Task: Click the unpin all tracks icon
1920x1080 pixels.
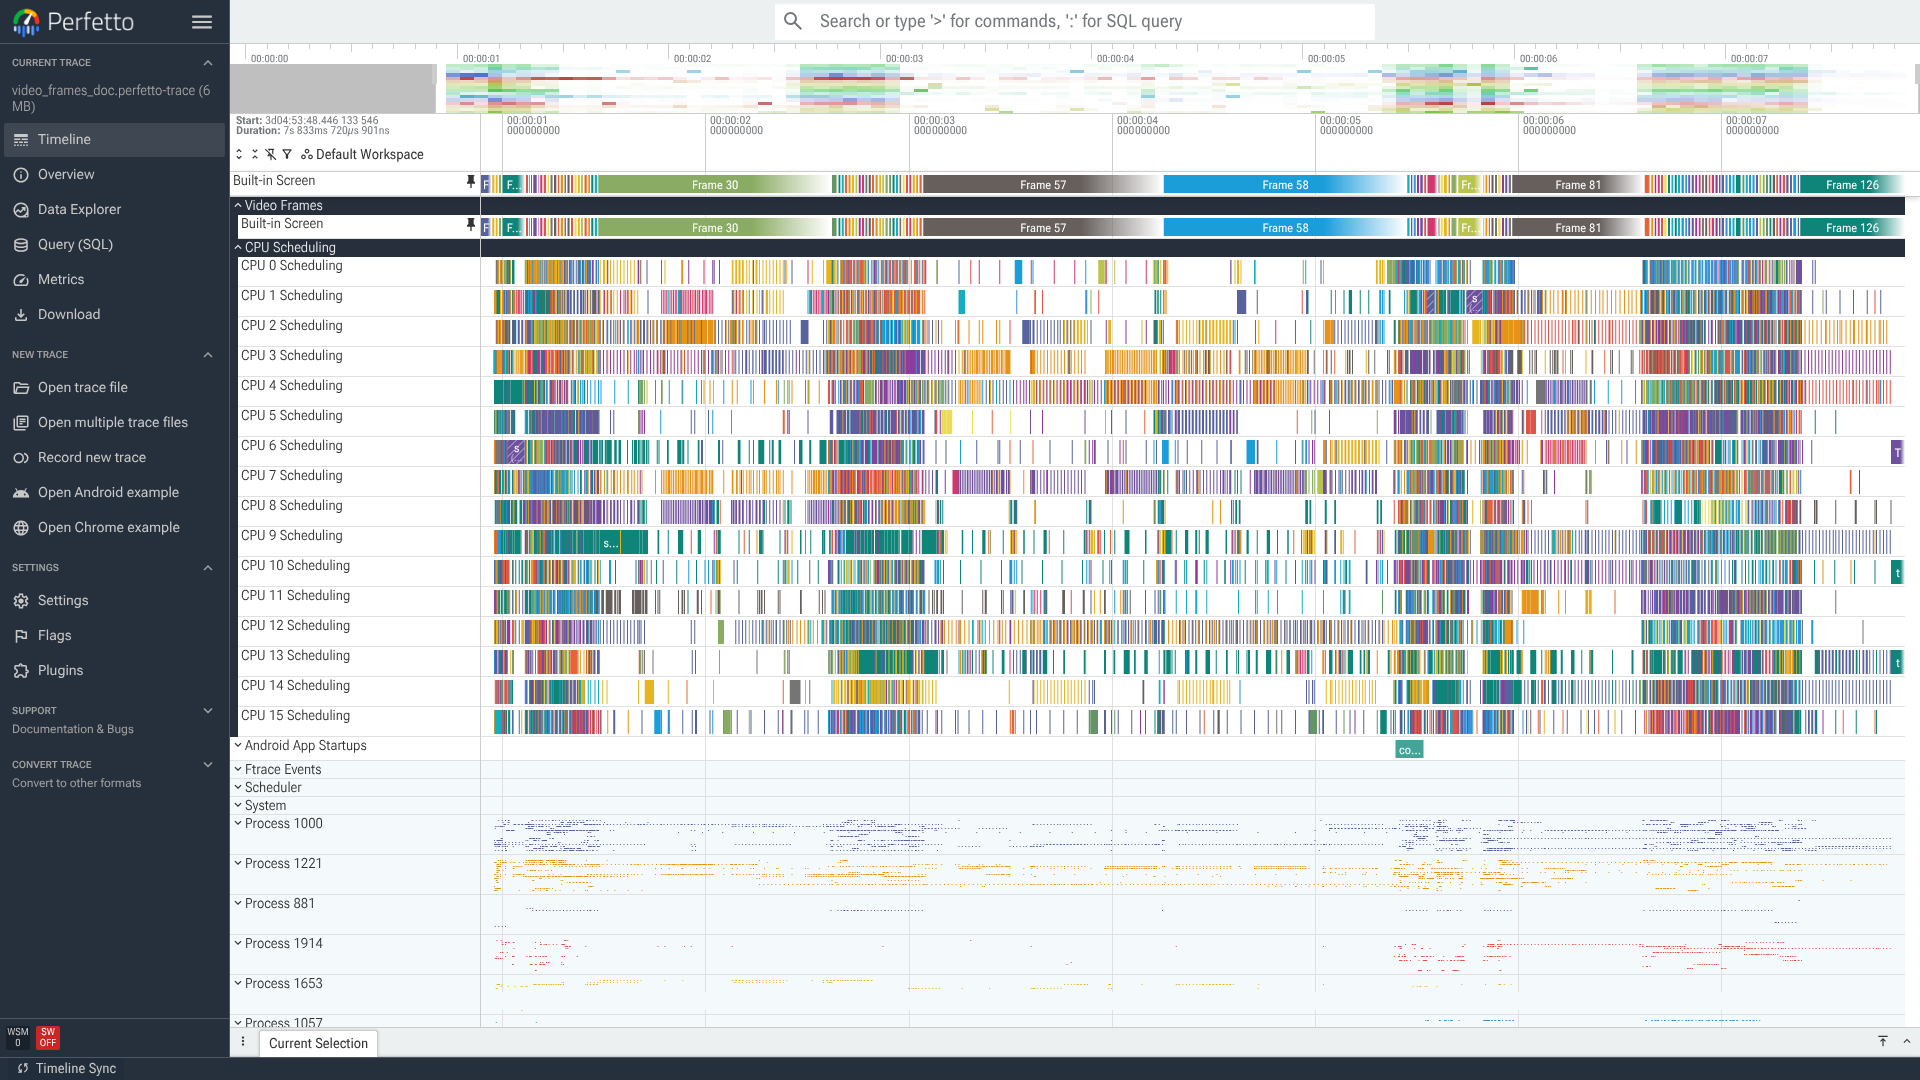Action: point(271,154)
